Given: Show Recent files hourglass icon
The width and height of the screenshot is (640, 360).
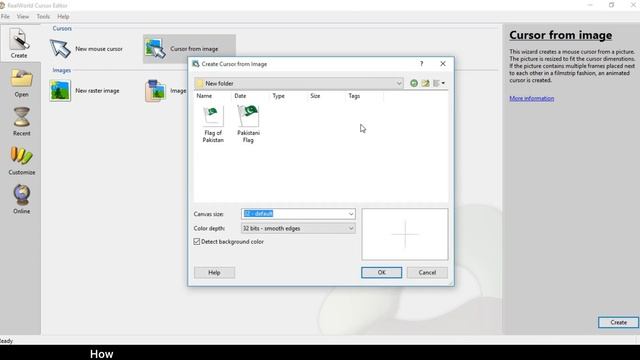Looking at the screenshot, I should (21, 122).
